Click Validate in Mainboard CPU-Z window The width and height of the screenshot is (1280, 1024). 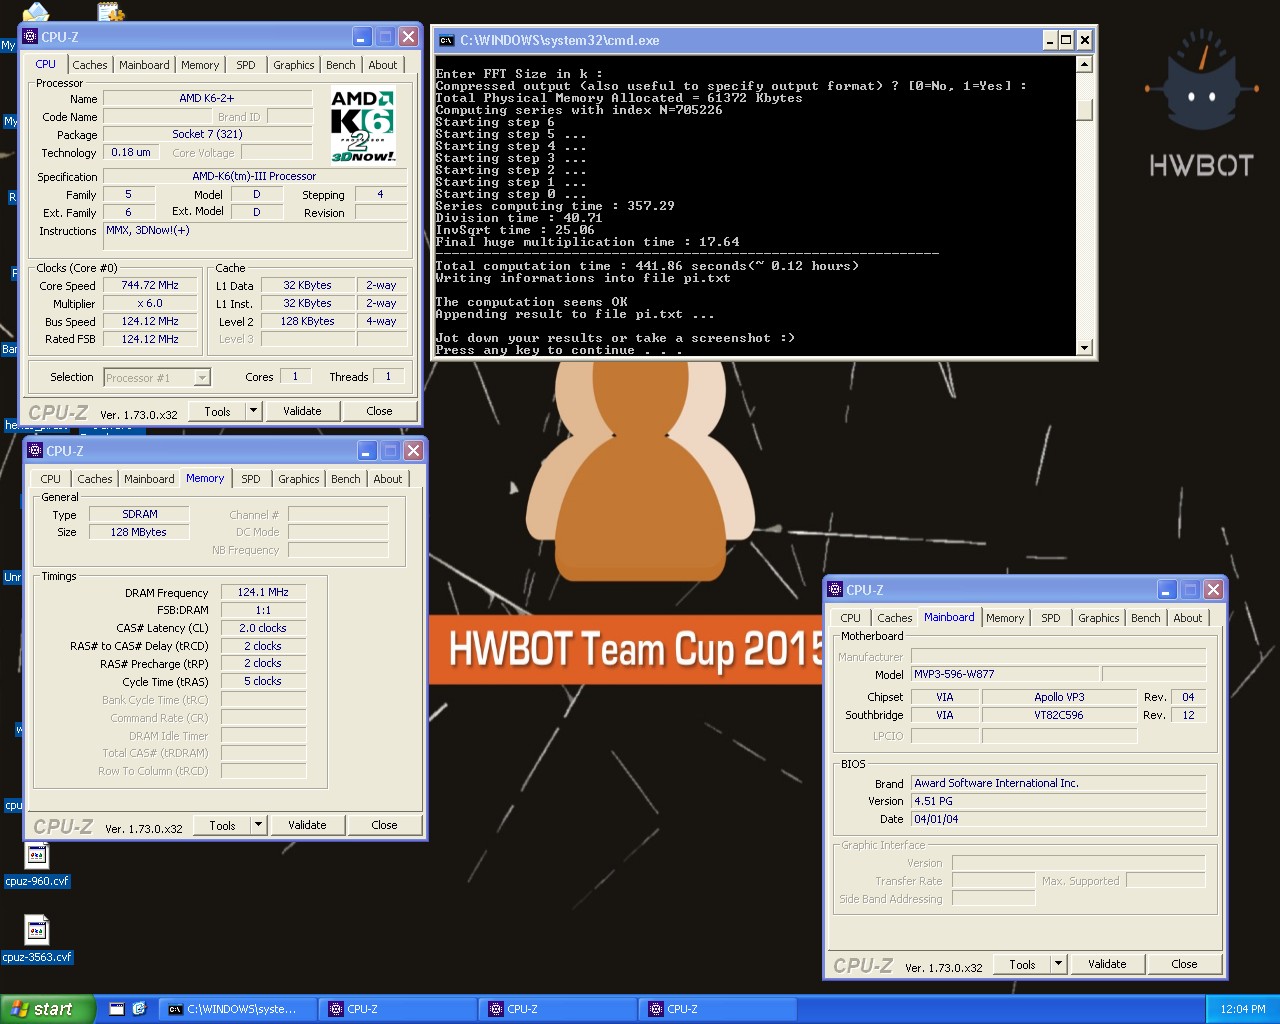[x=1107, y=964]
